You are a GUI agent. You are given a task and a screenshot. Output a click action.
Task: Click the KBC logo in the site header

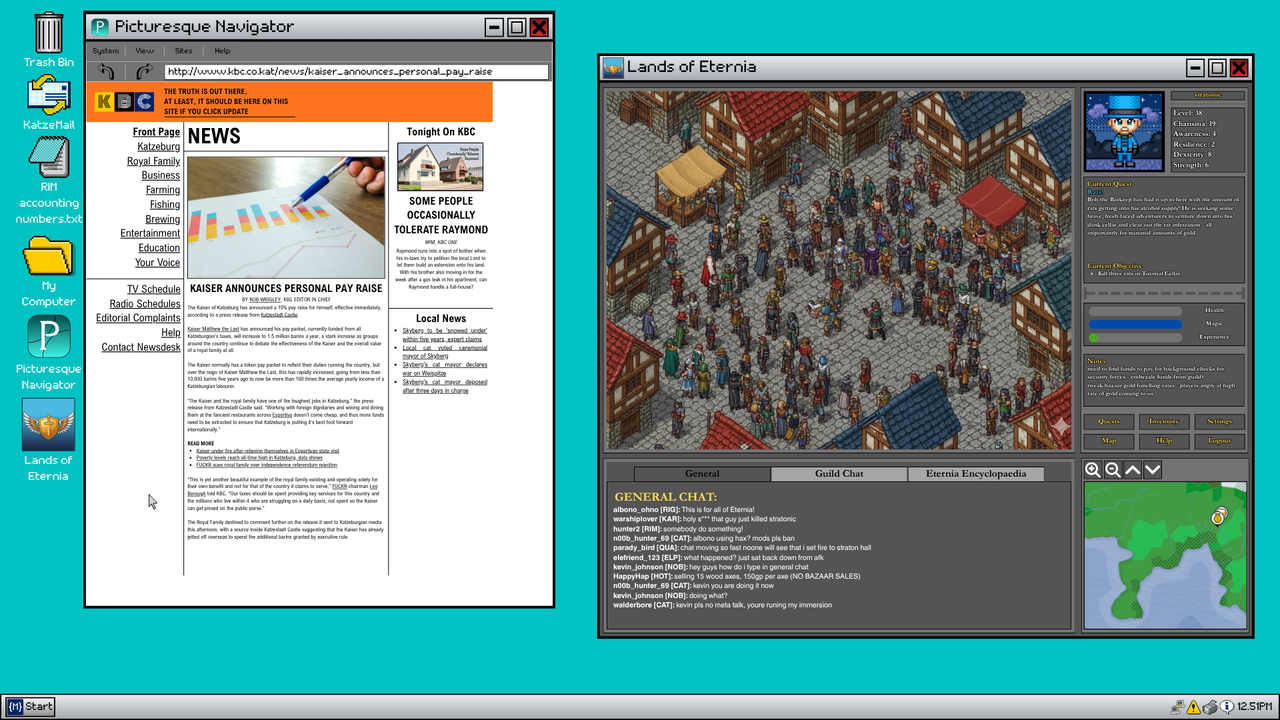(124, 101)
